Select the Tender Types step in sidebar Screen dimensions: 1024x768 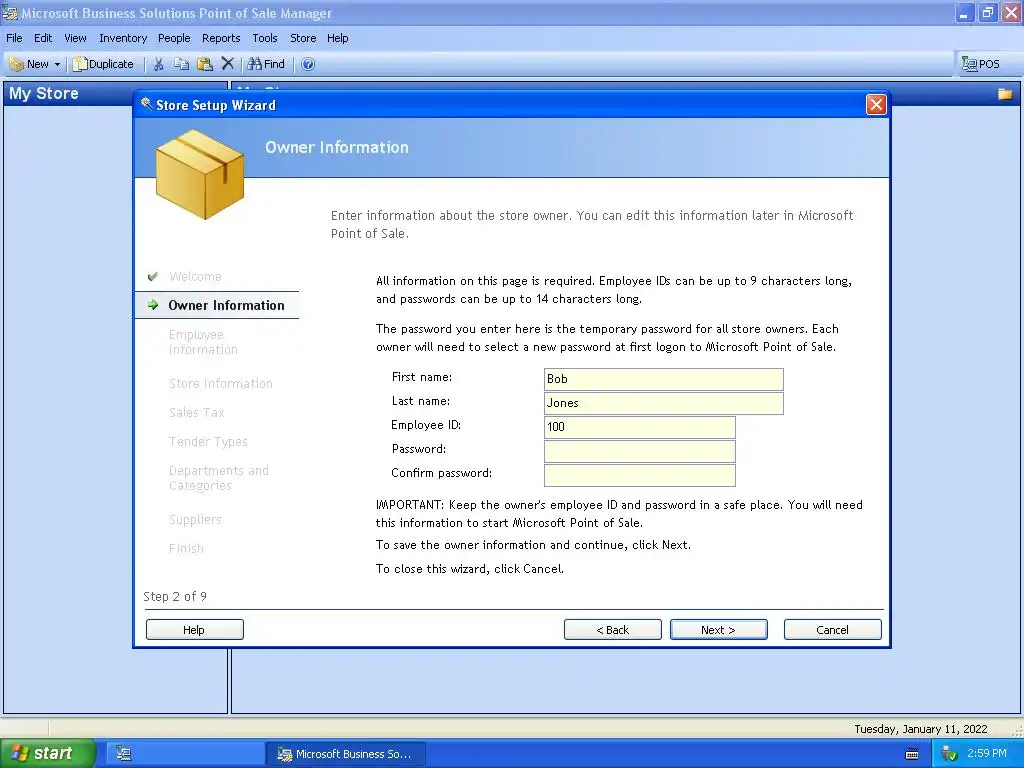(208, 441)
